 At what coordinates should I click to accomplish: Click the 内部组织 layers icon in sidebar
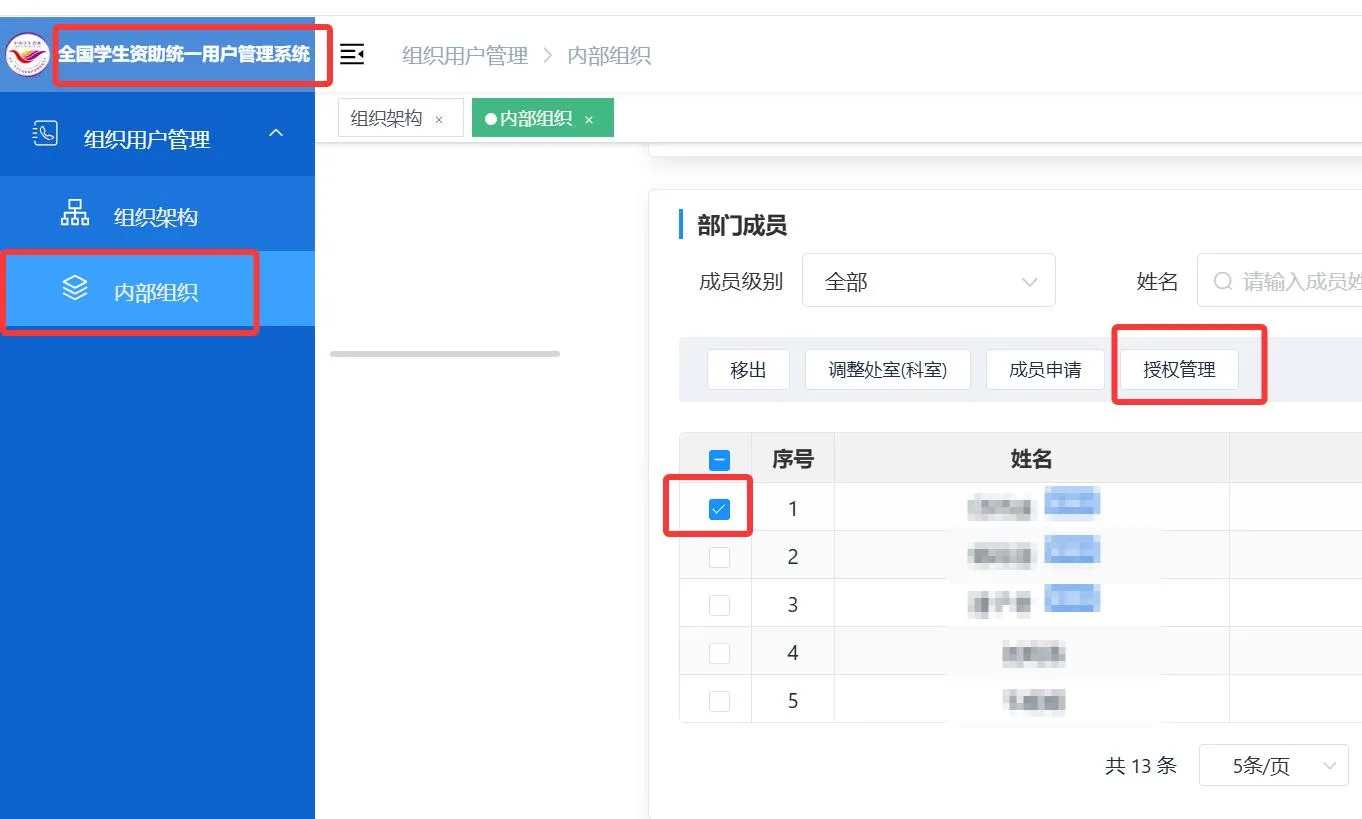(x=75, y=289)
